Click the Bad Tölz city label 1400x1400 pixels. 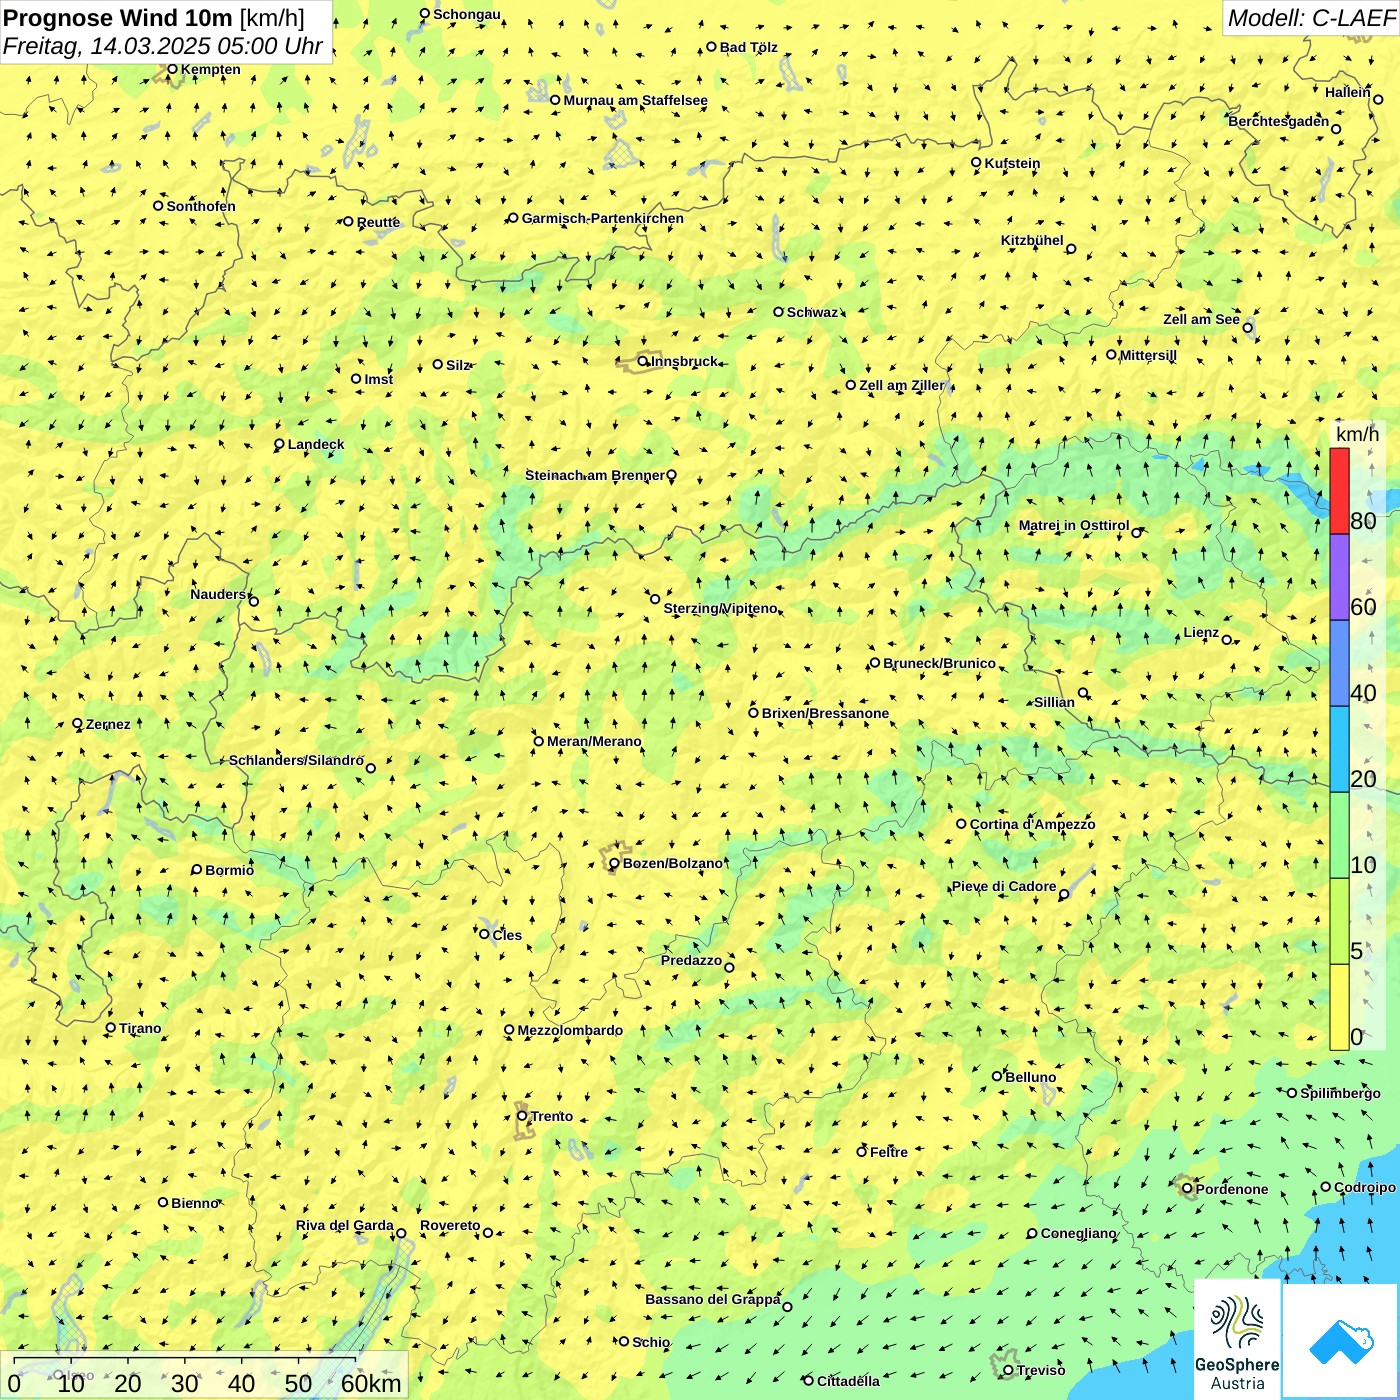coord(748,47)
